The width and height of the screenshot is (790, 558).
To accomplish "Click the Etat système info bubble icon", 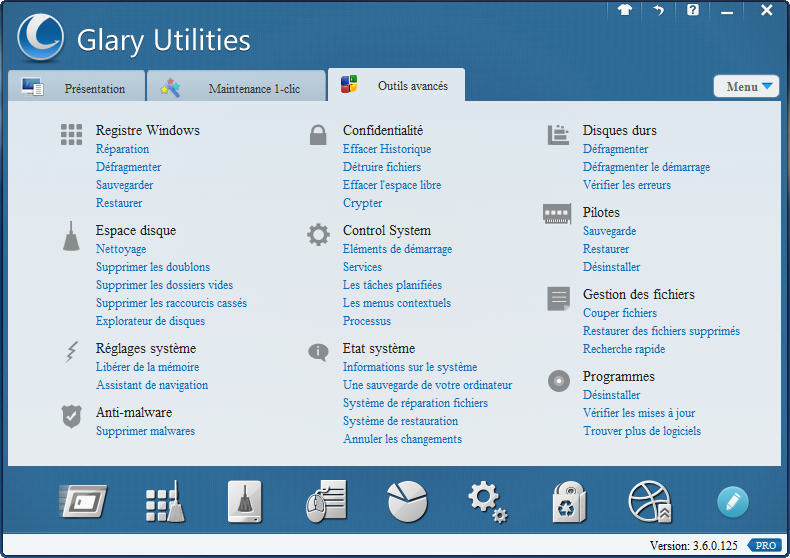I will click(318, 352).
